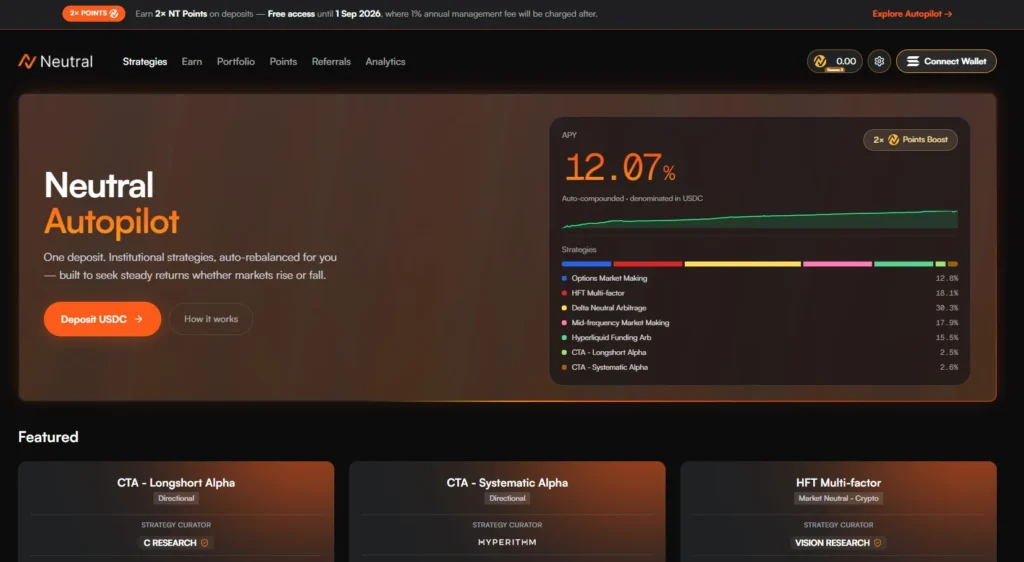Click the Neutral logo icon
Viewport: 1024px width, 562px height.
[27, 61]
